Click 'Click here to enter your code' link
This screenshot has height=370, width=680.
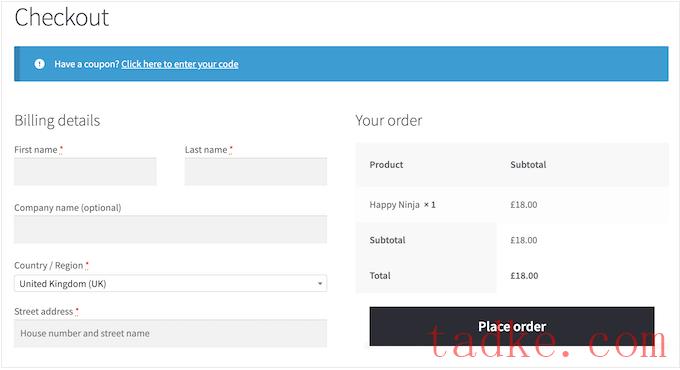(180, 64)
